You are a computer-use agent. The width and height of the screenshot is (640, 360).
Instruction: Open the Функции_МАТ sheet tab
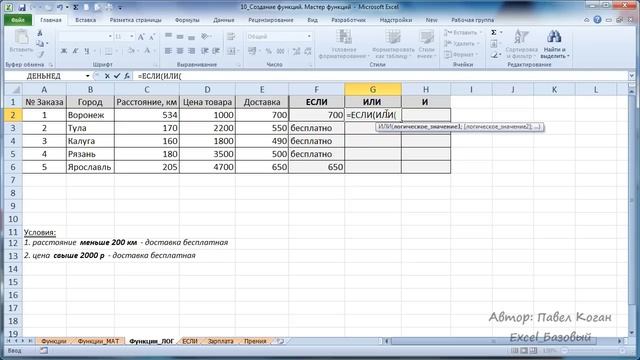(98, 341)
